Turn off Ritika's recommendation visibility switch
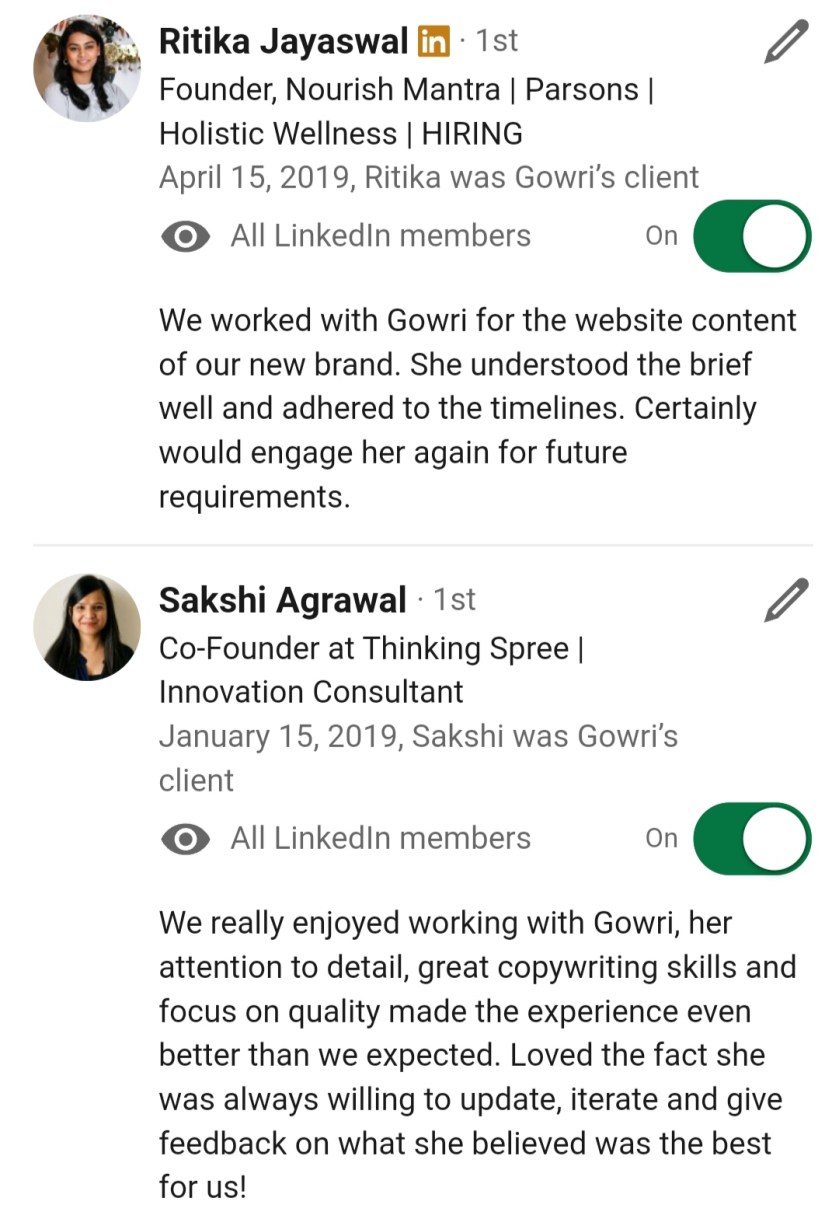This screenshot has width=839, height=1226. click(x=751, y=236)
